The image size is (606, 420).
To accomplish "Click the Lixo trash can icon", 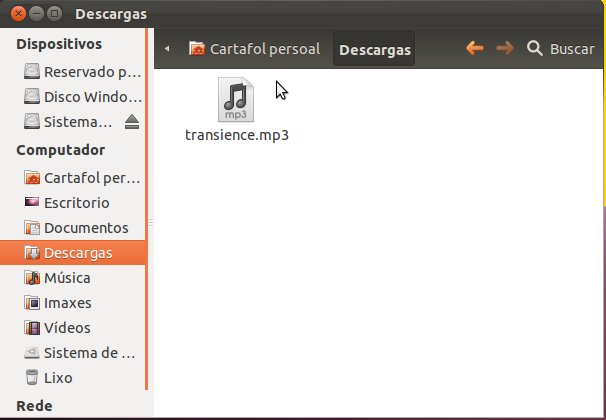I will point(32,377).
